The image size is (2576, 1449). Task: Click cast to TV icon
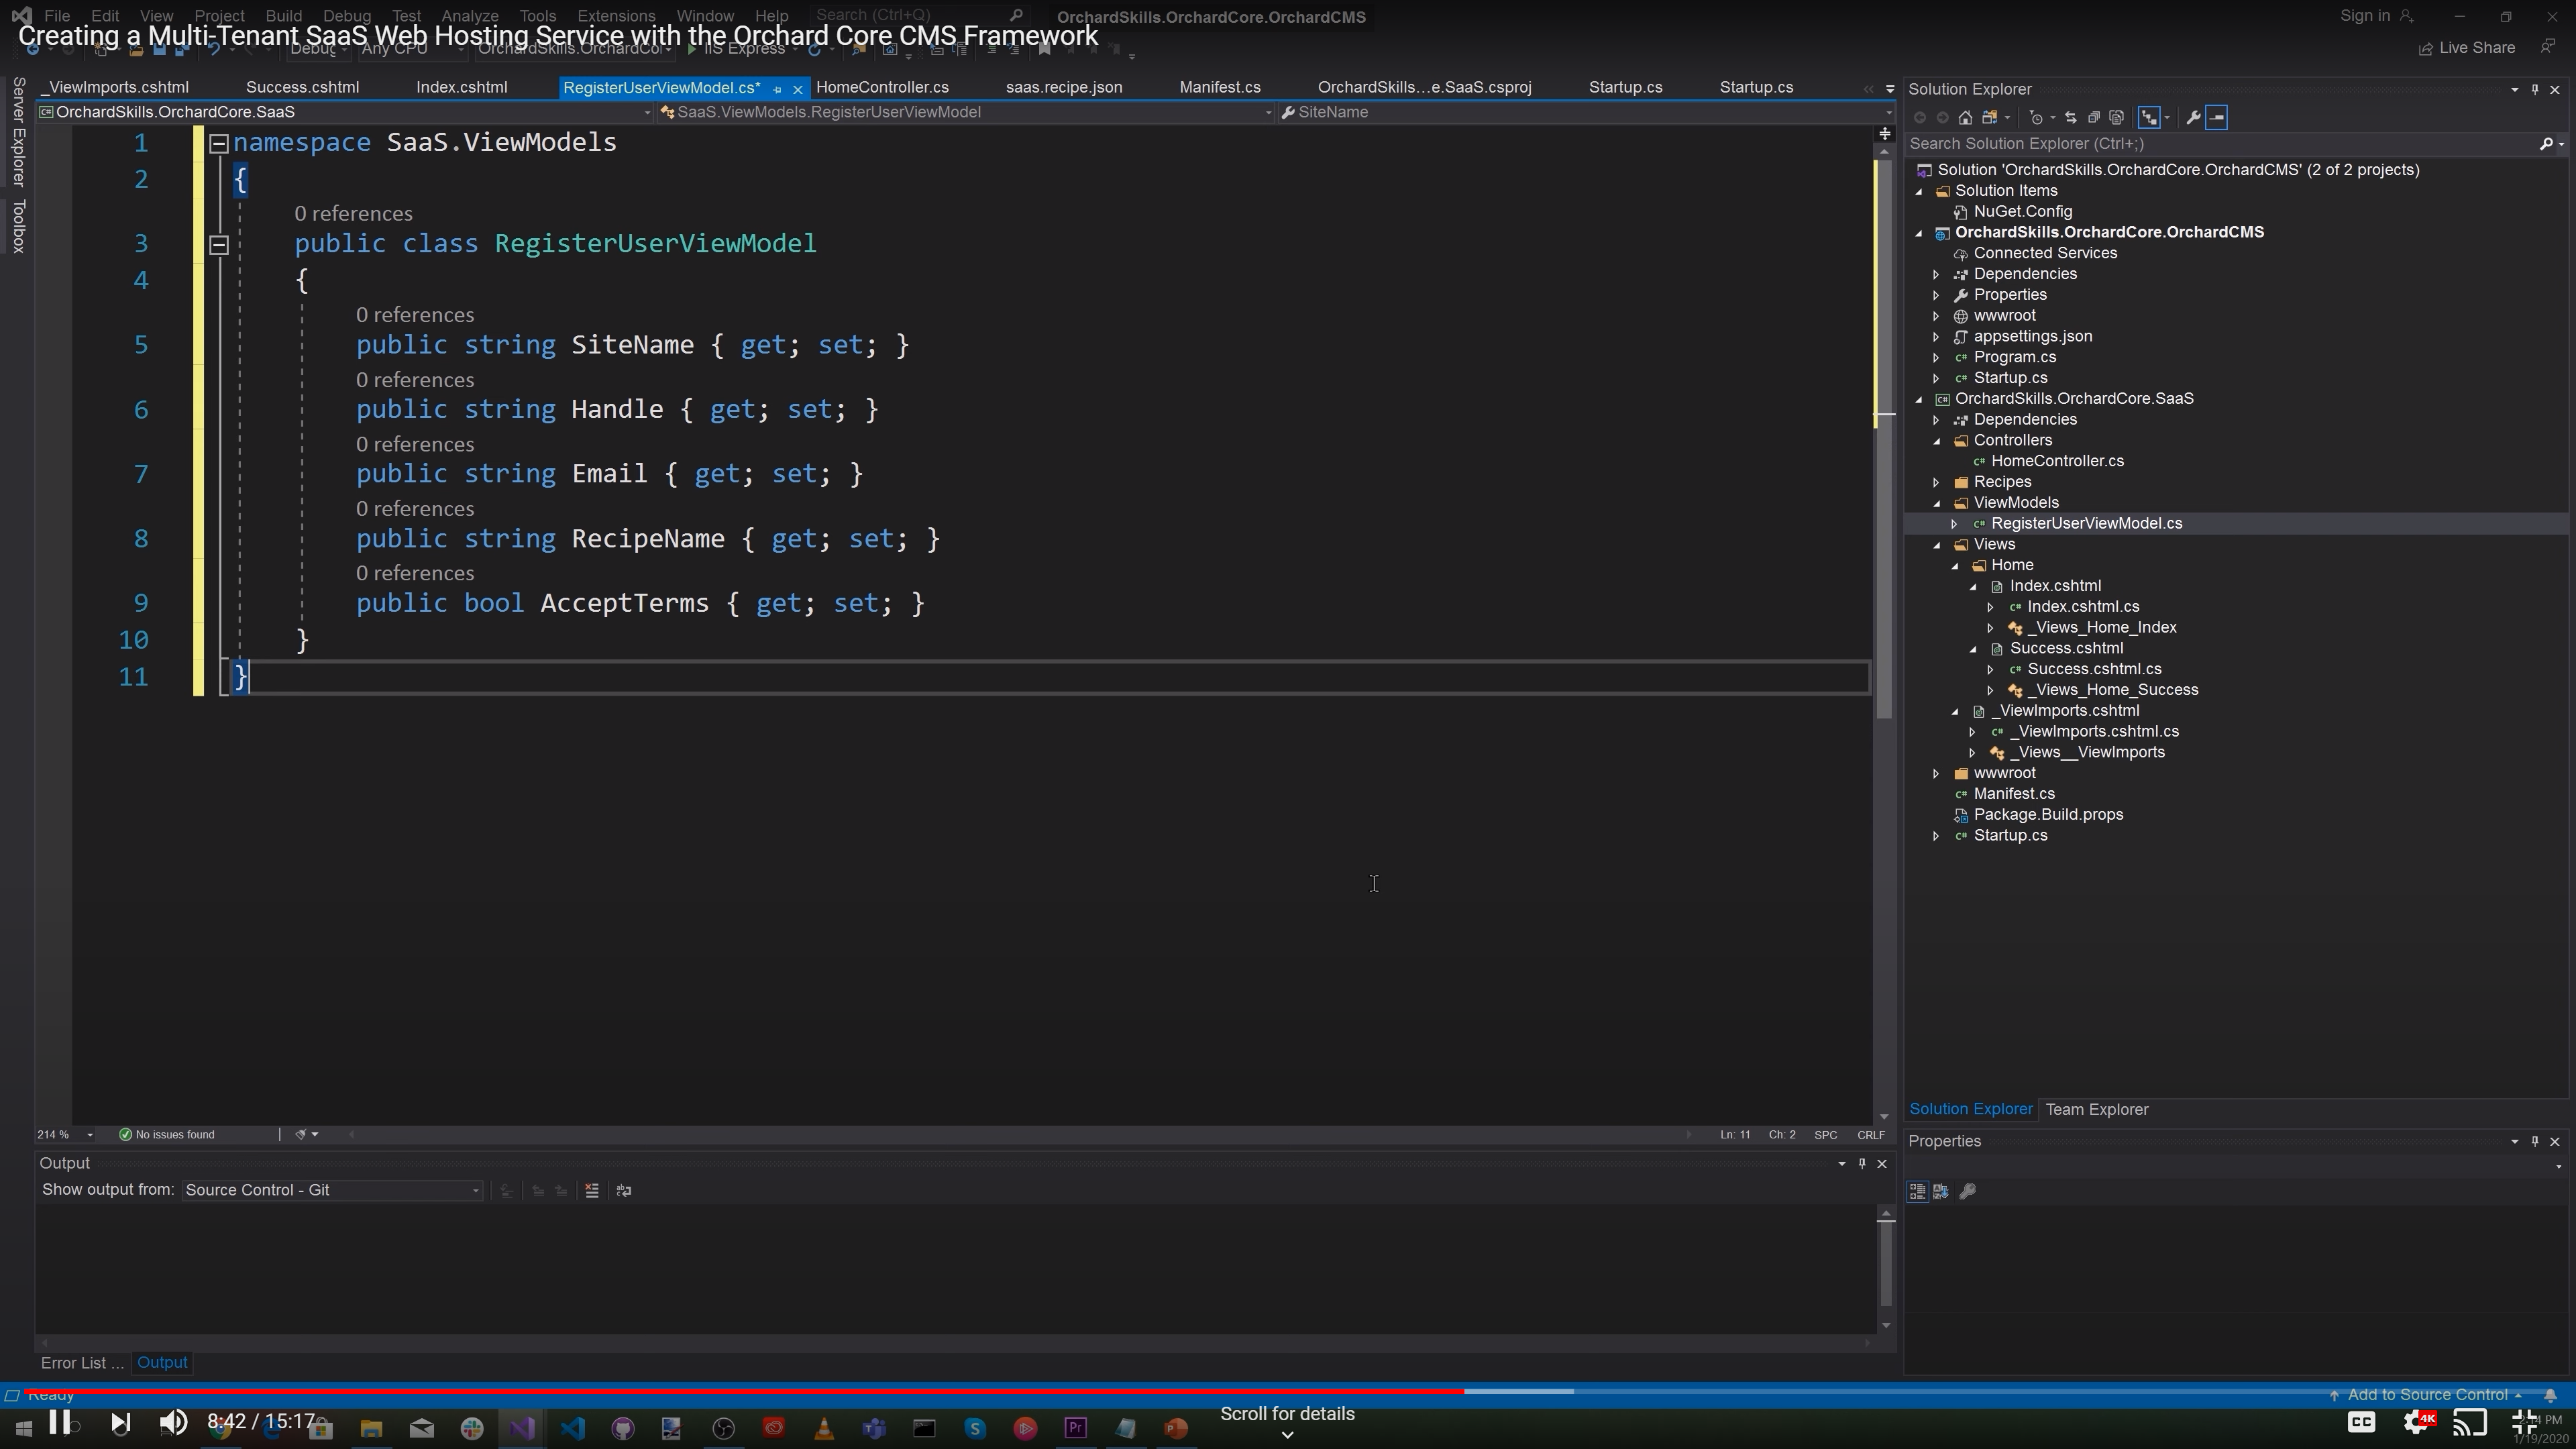pos(2470,1422)
